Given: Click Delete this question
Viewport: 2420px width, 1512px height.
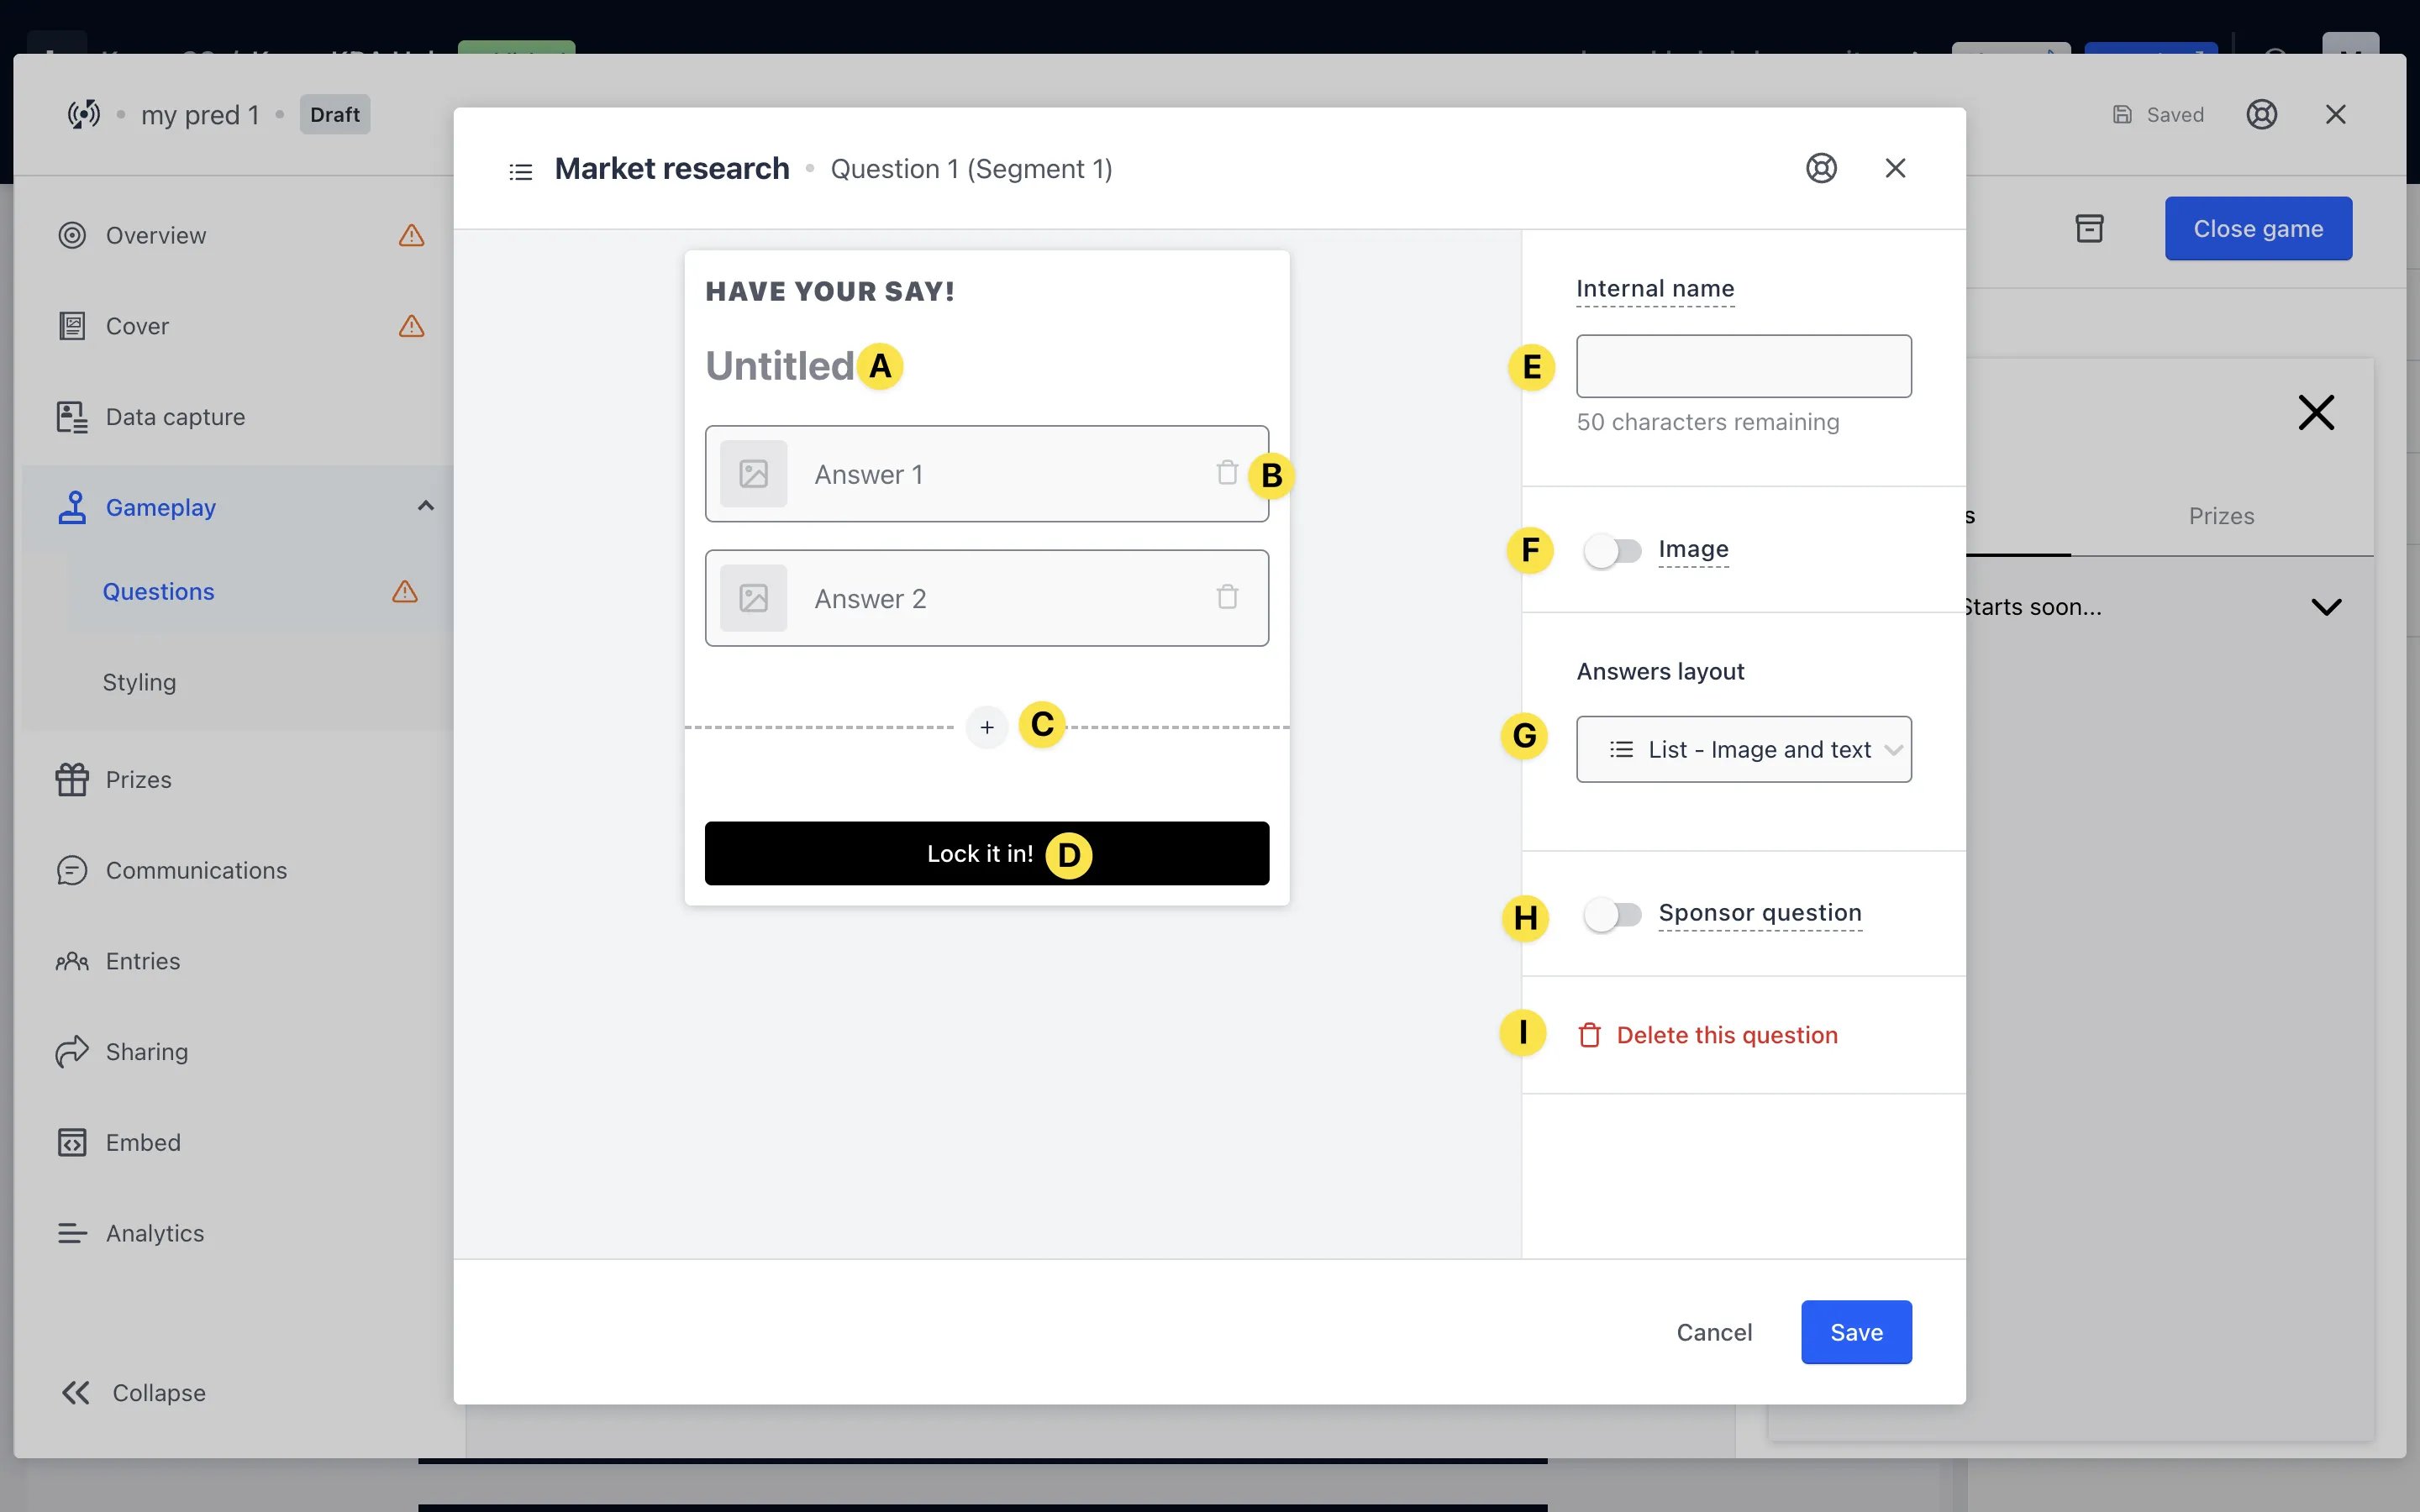Looking at the screenshot, I should click(1707, 1035).
